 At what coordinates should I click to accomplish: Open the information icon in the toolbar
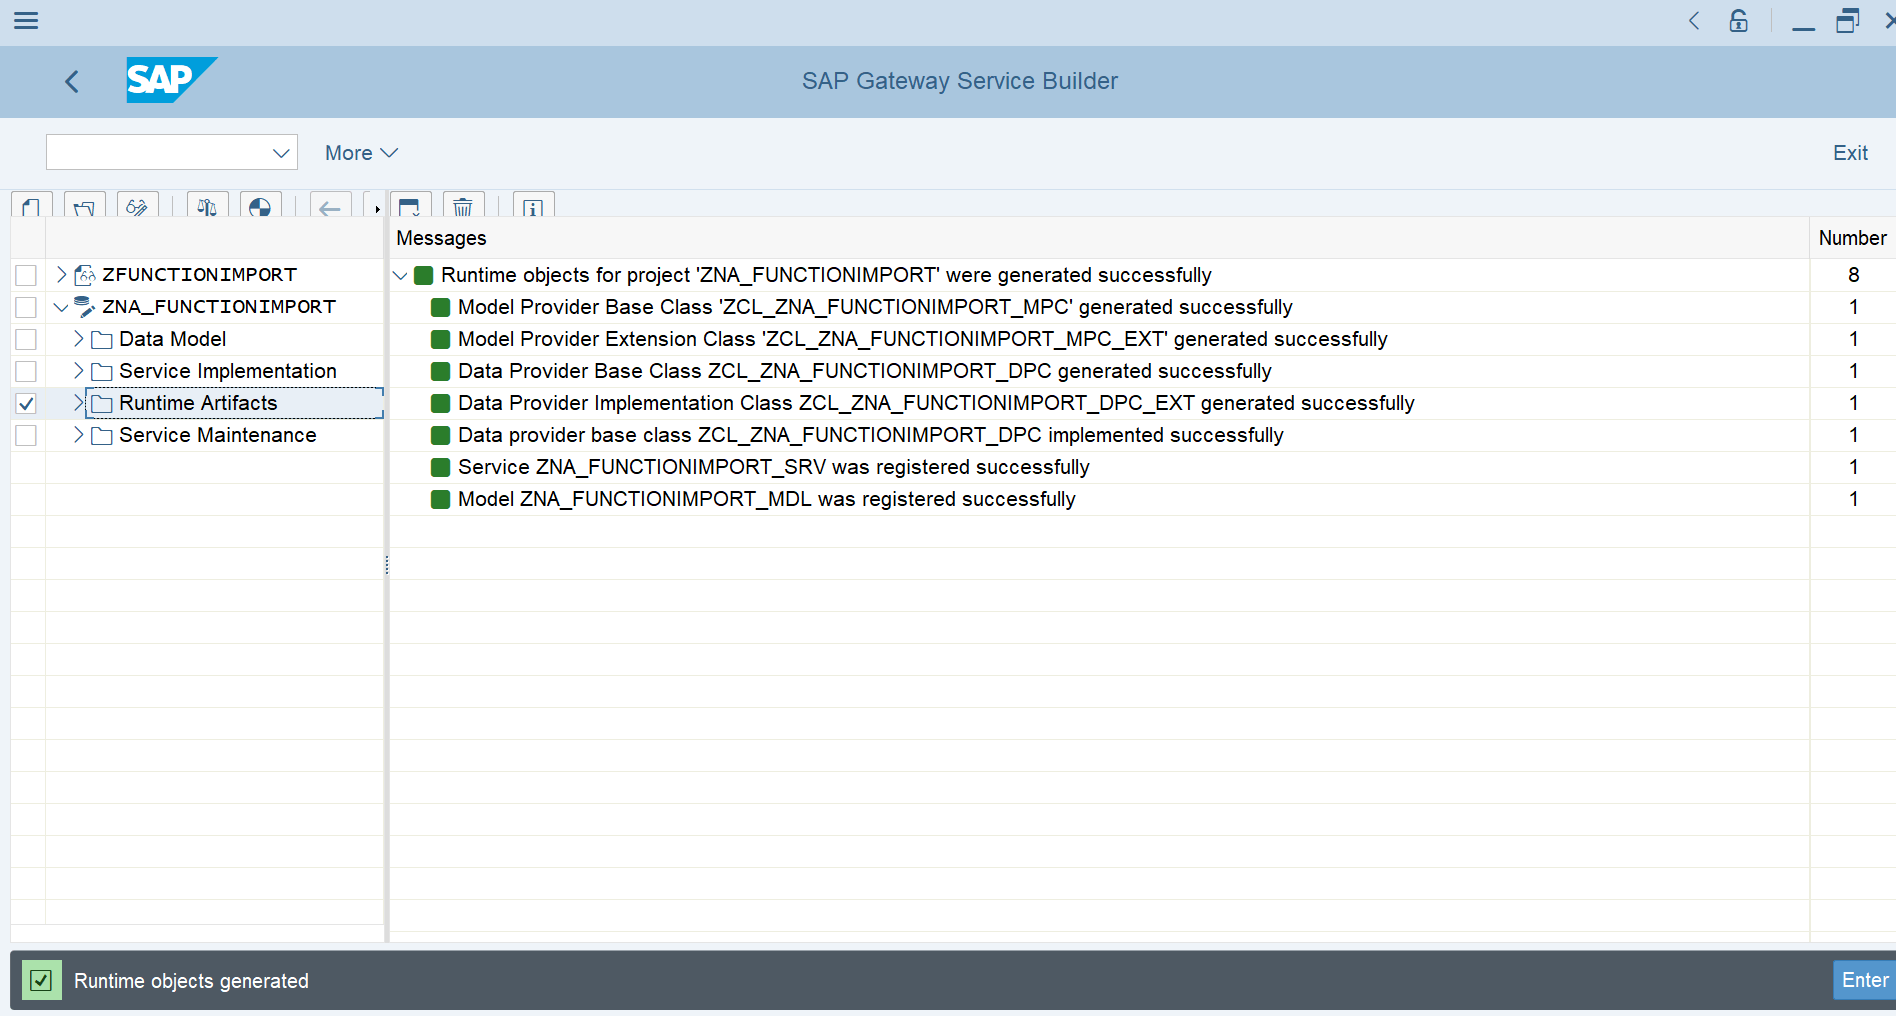point(533,207)
